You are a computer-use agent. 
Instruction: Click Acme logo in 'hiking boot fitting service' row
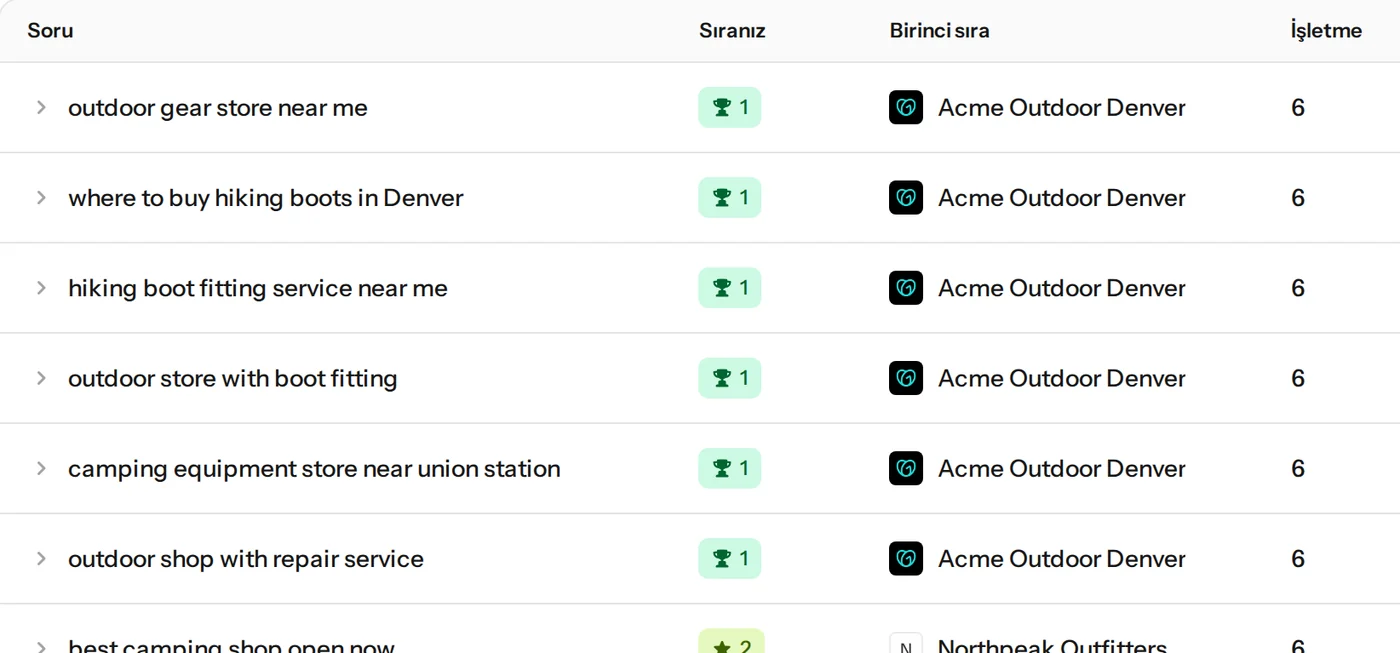906,288
